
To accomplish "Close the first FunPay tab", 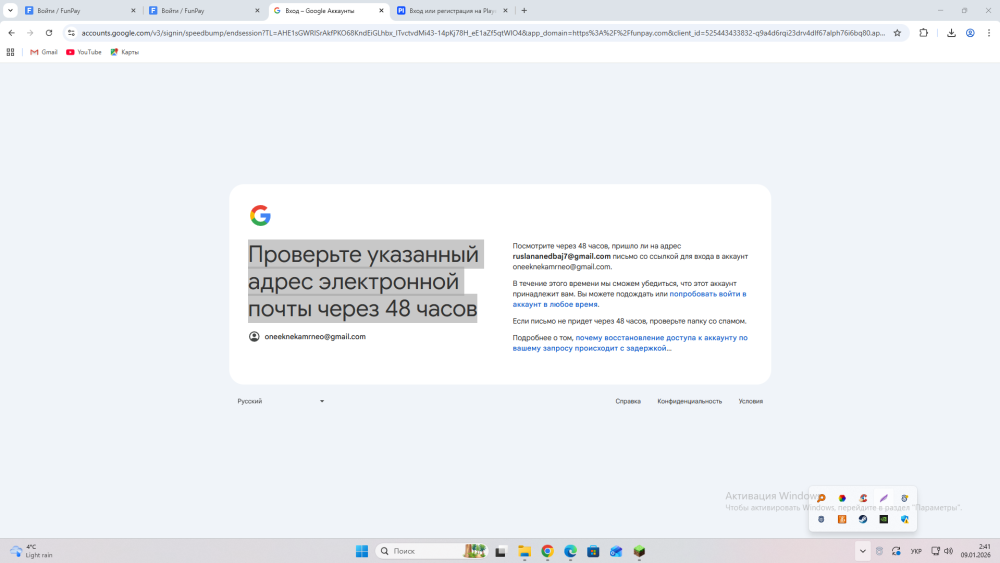I will click(x=133, y=11).
